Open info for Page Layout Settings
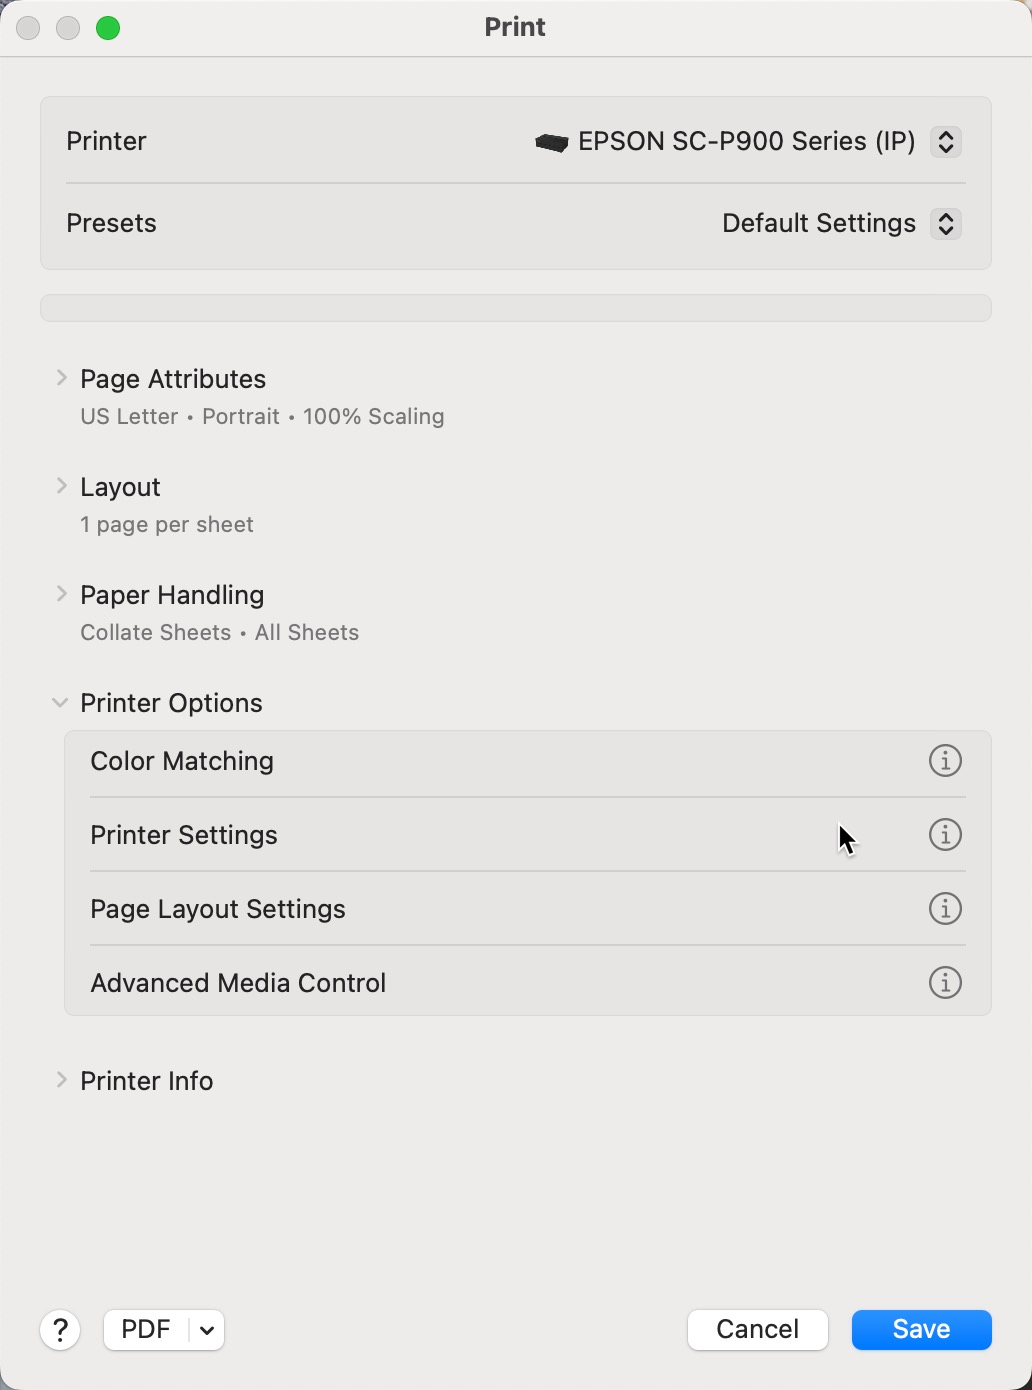Image resolution: width=1032 pixels, height=1390 pixels. [x=945, y=909]
